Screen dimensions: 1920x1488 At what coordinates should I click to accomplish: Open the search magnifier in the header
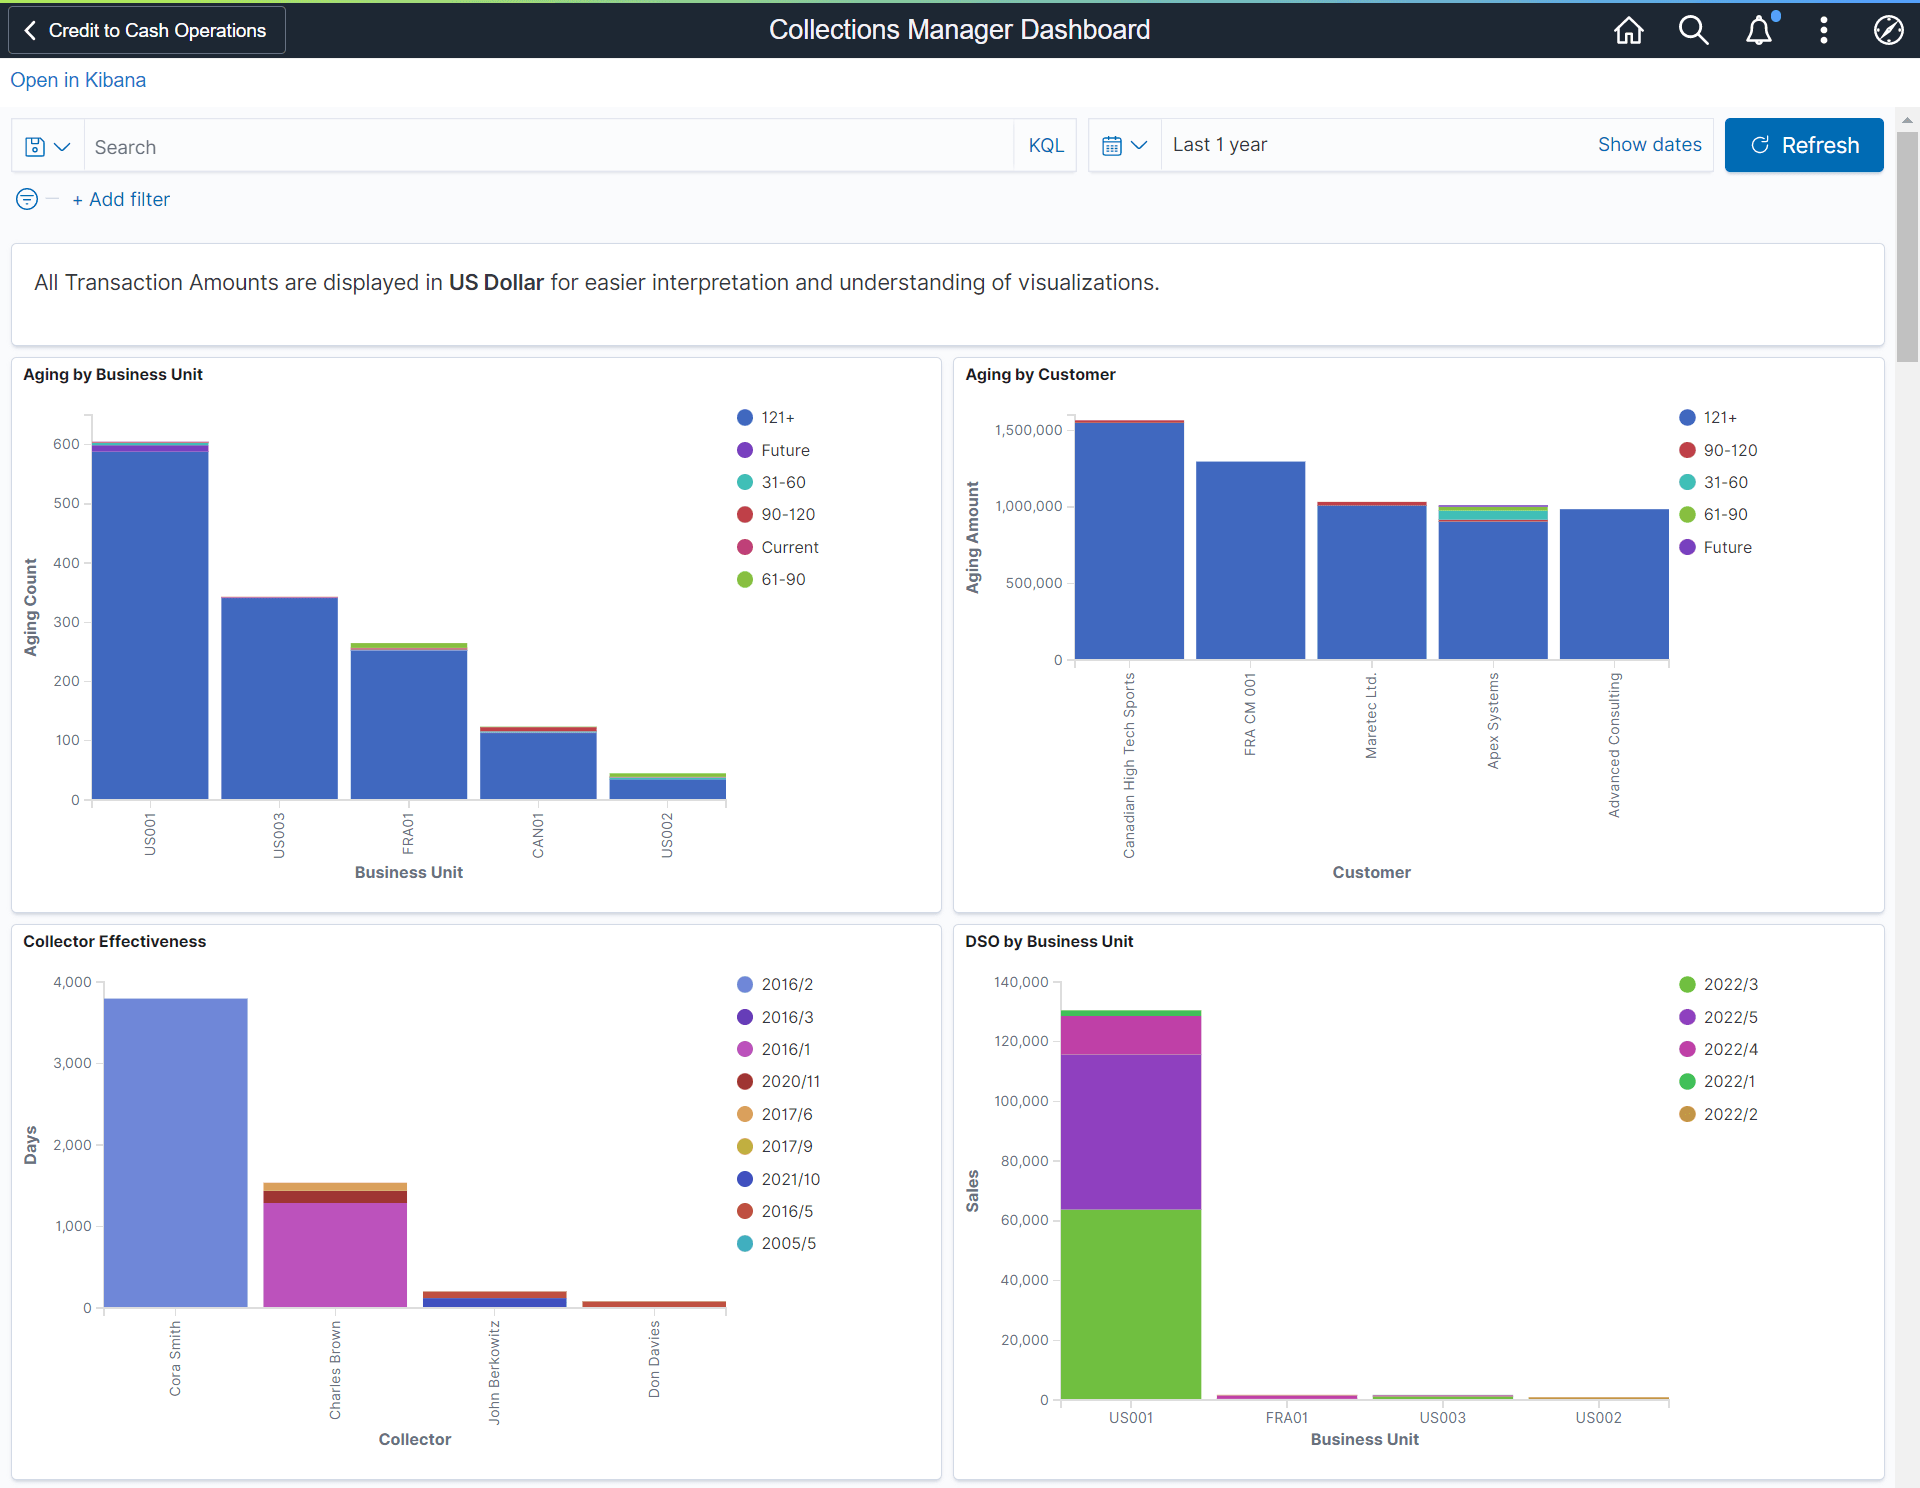tap(1693, 30)
